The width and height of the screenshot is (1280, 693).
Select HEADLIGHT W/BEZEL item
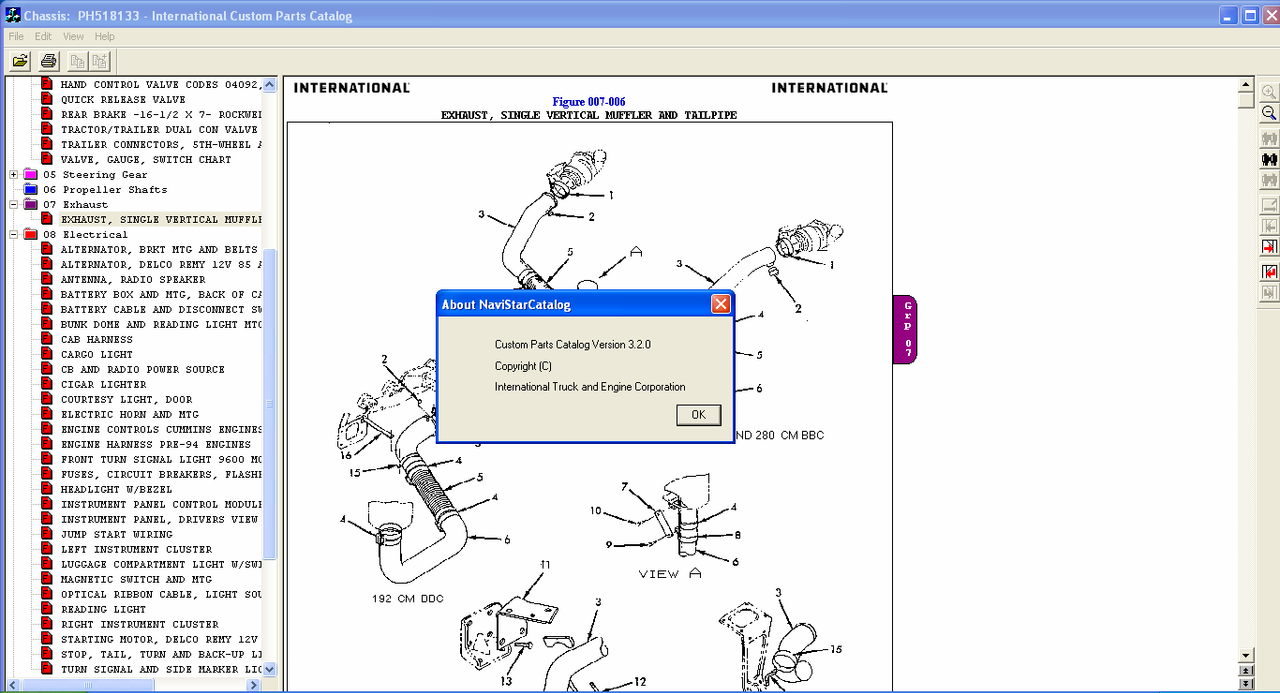[x=117, y=489]
